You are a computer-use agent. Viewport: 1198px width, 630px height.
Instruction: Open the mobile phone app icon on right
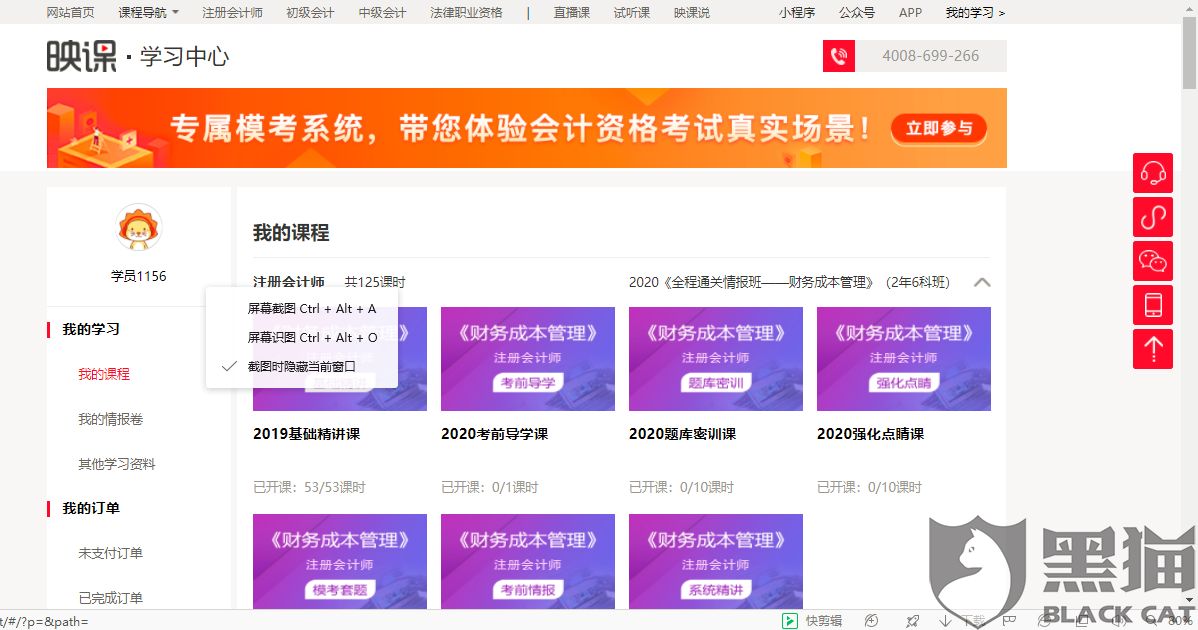(1152, 305)
